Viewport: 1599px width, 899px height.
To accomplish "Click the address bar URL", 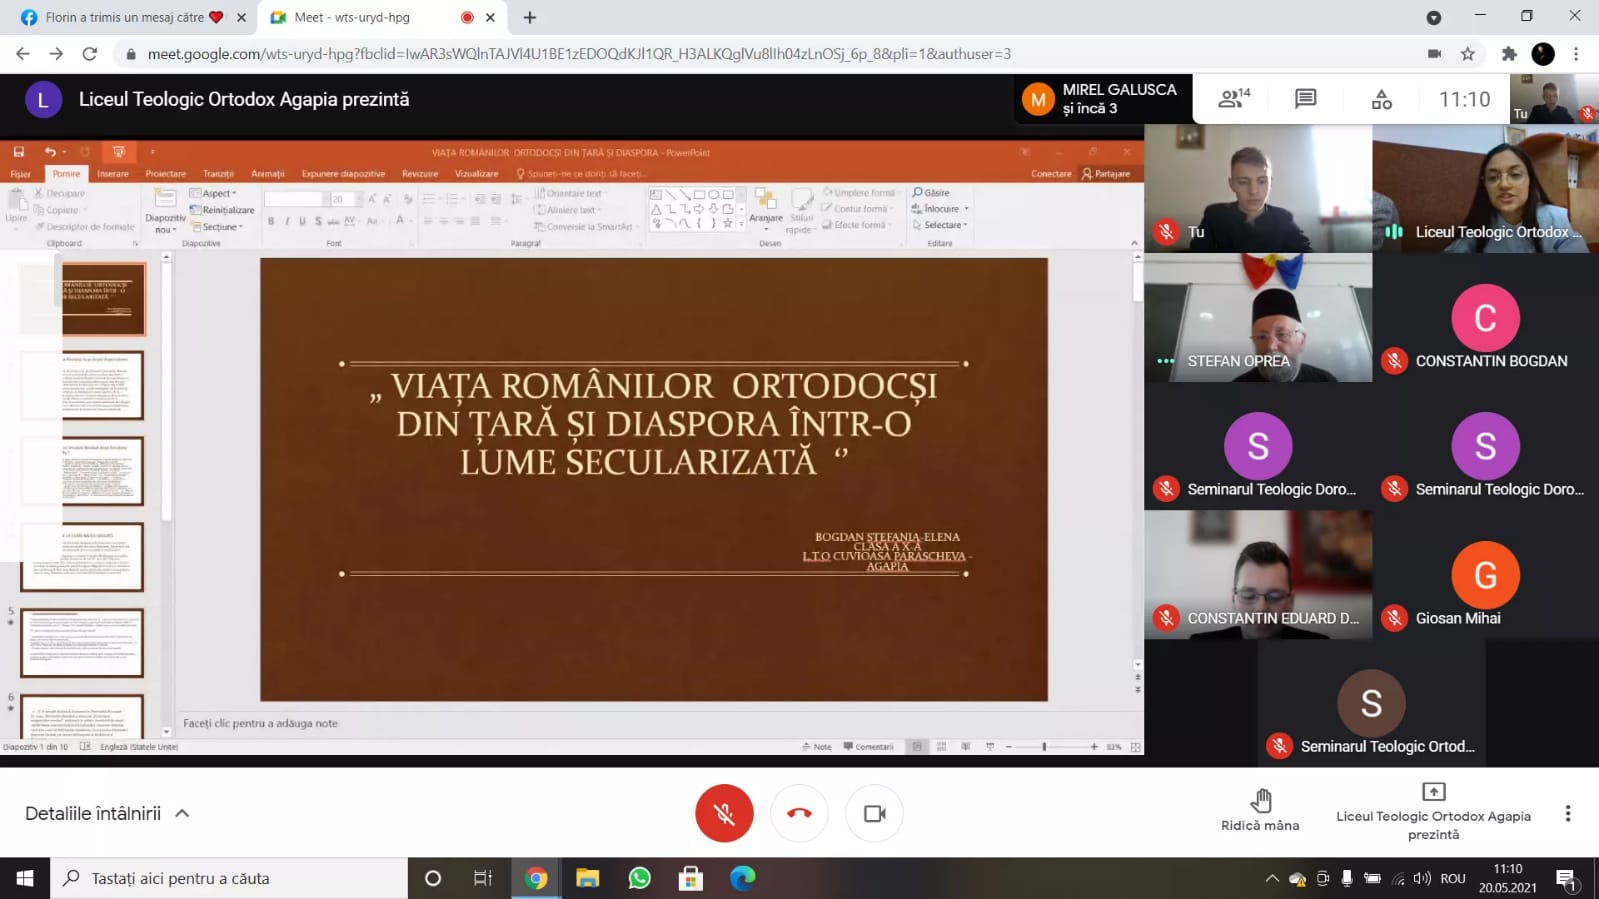I will [x=578, y=54].
